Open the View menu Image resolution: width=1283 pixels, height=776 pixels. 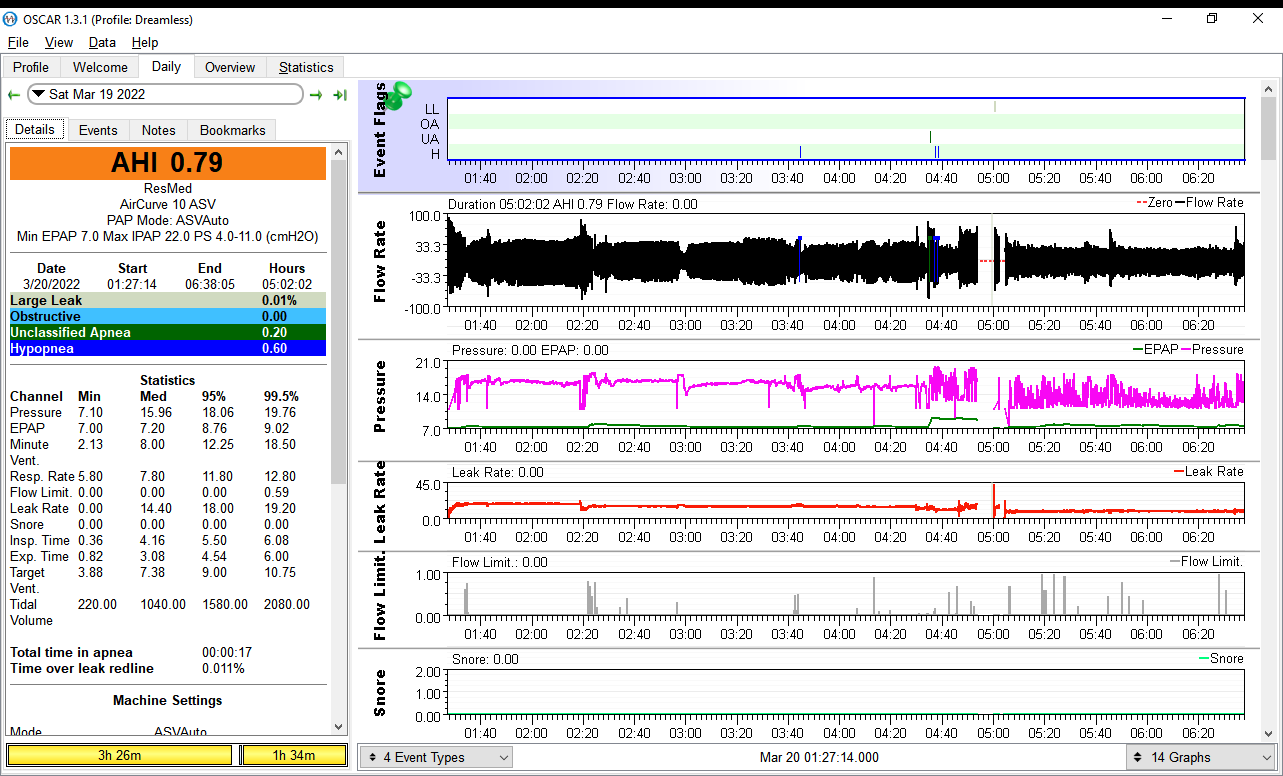click(x=59, y=43)
